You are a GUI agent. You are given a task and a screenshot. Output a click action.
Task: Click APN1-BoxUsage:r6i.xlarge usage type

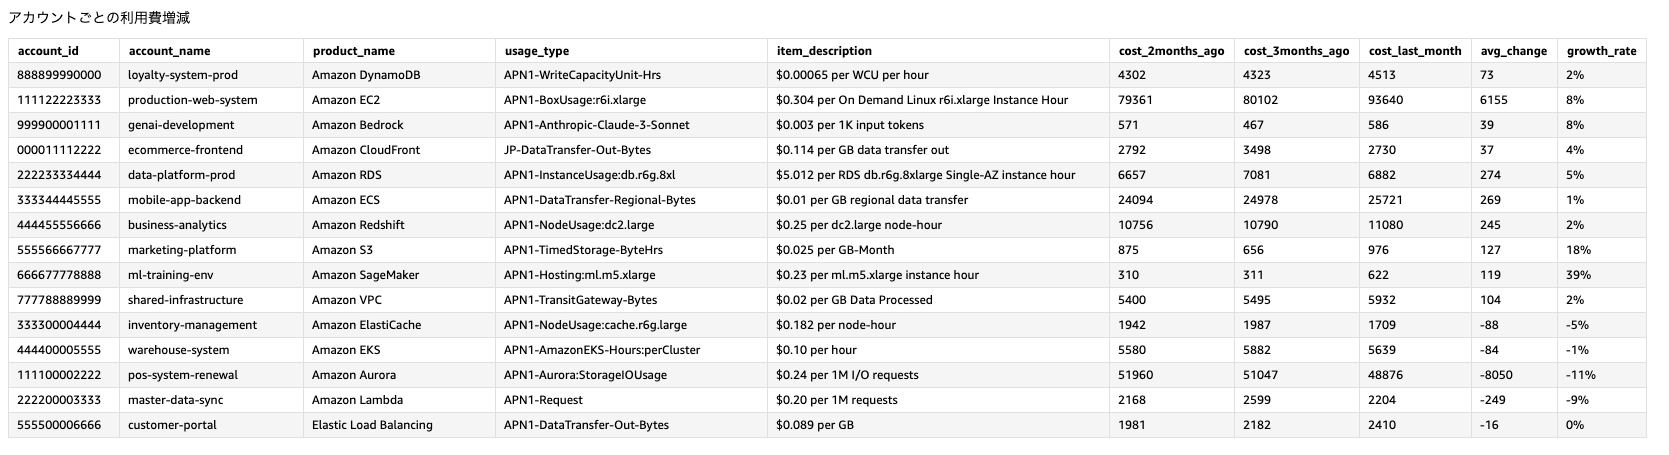coord(575,100)
